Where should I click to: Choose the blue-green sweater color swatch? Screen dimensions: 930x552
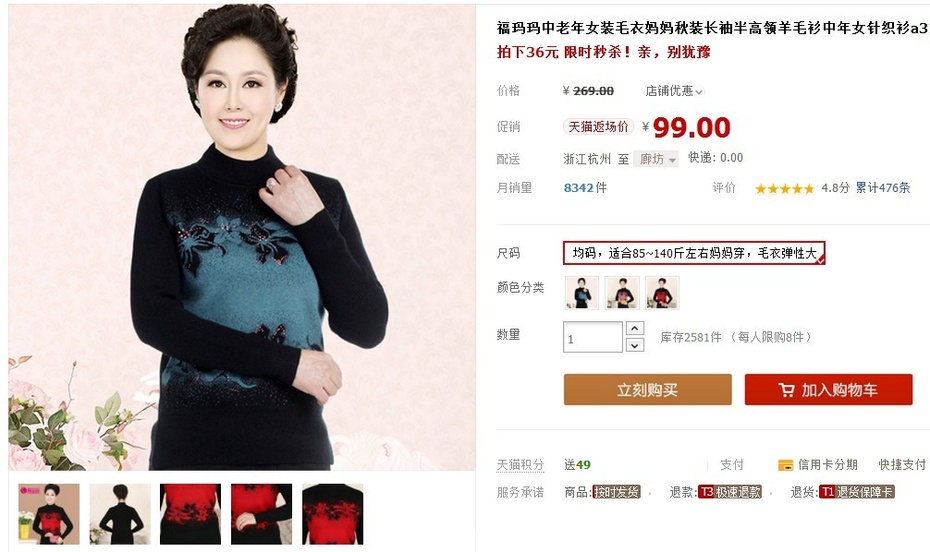tap(581, 293)
